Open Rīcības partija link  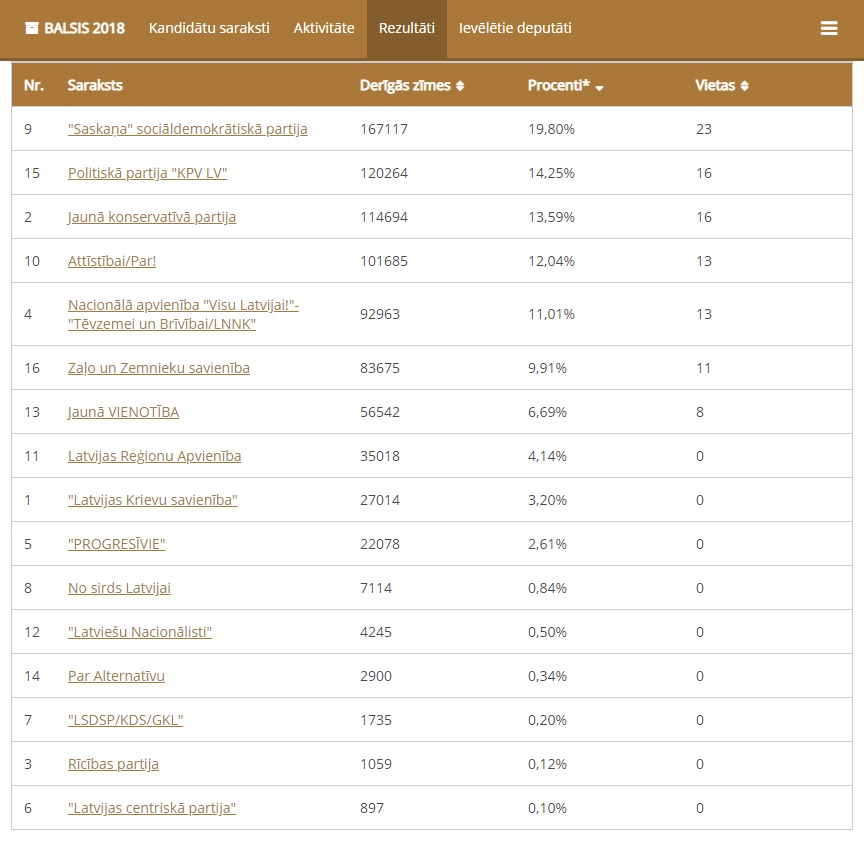113,764
